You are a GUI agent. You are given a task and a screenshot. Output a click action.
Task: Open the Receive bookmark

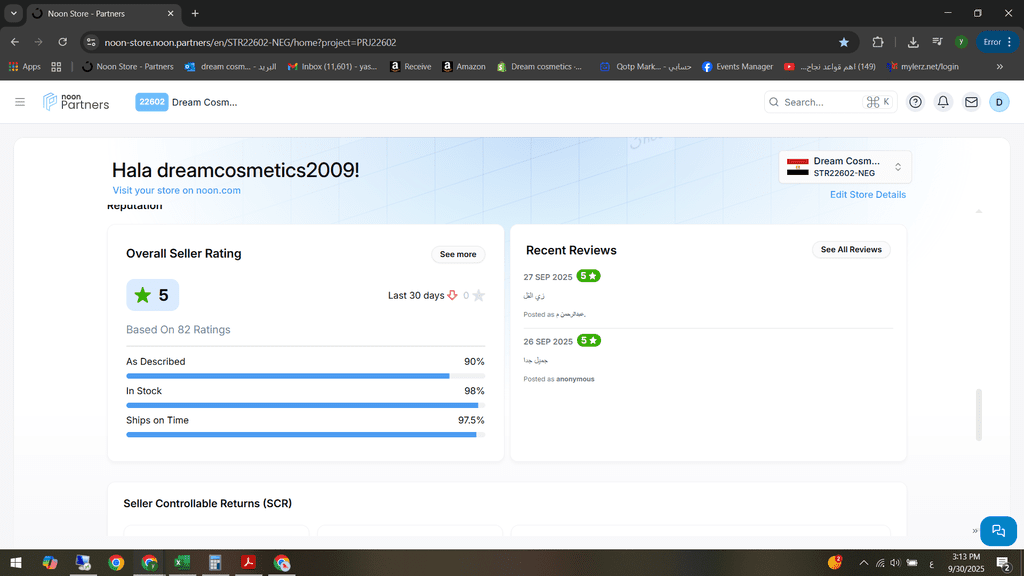(410, 67)
